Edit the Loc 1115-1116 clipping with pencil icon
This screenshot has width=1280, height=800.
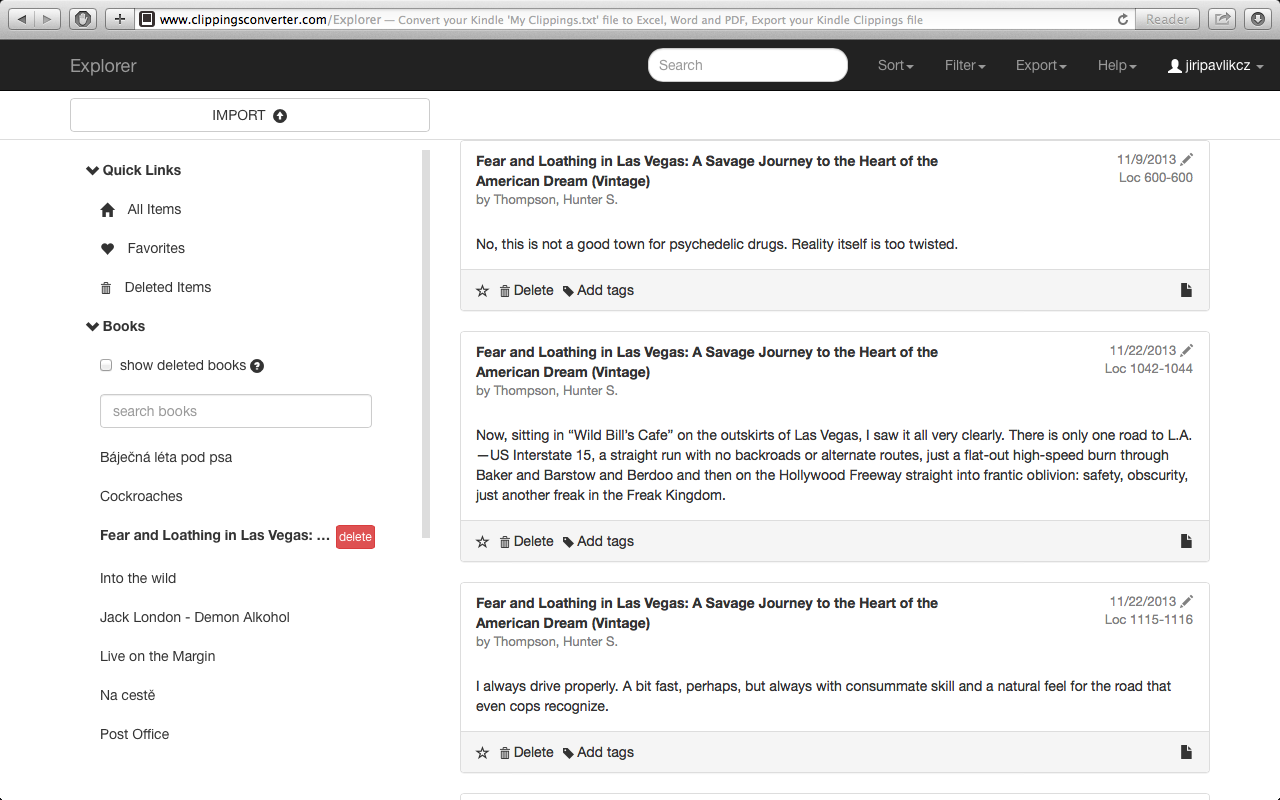click(x=1187, y=601)
